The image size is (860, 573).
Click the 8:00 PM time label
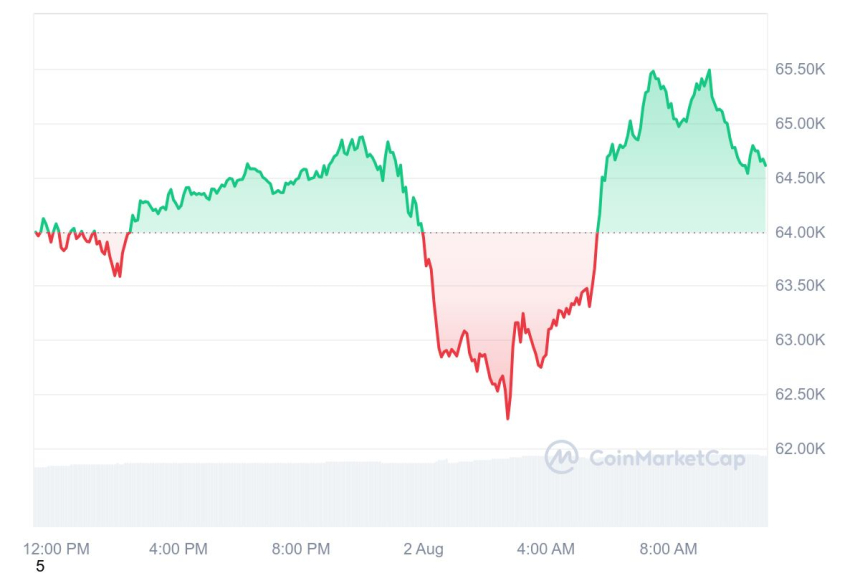301,549
